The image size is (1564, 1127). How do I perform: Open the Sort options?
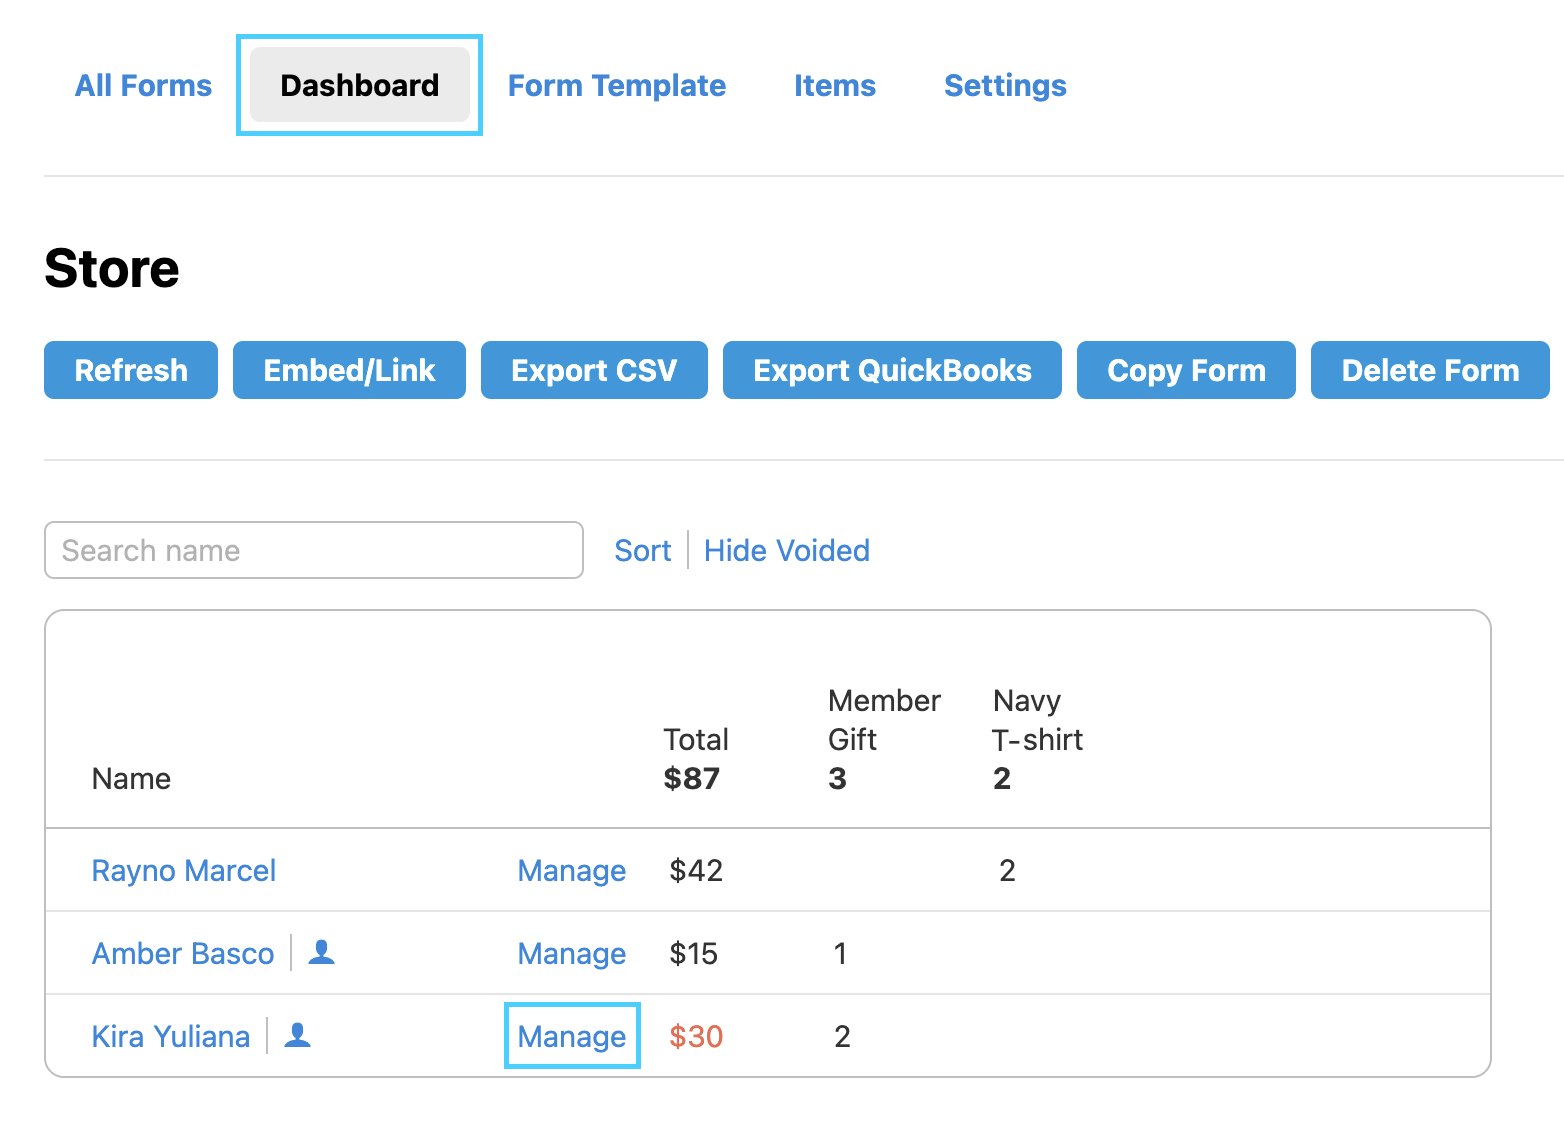coord(642,551)
